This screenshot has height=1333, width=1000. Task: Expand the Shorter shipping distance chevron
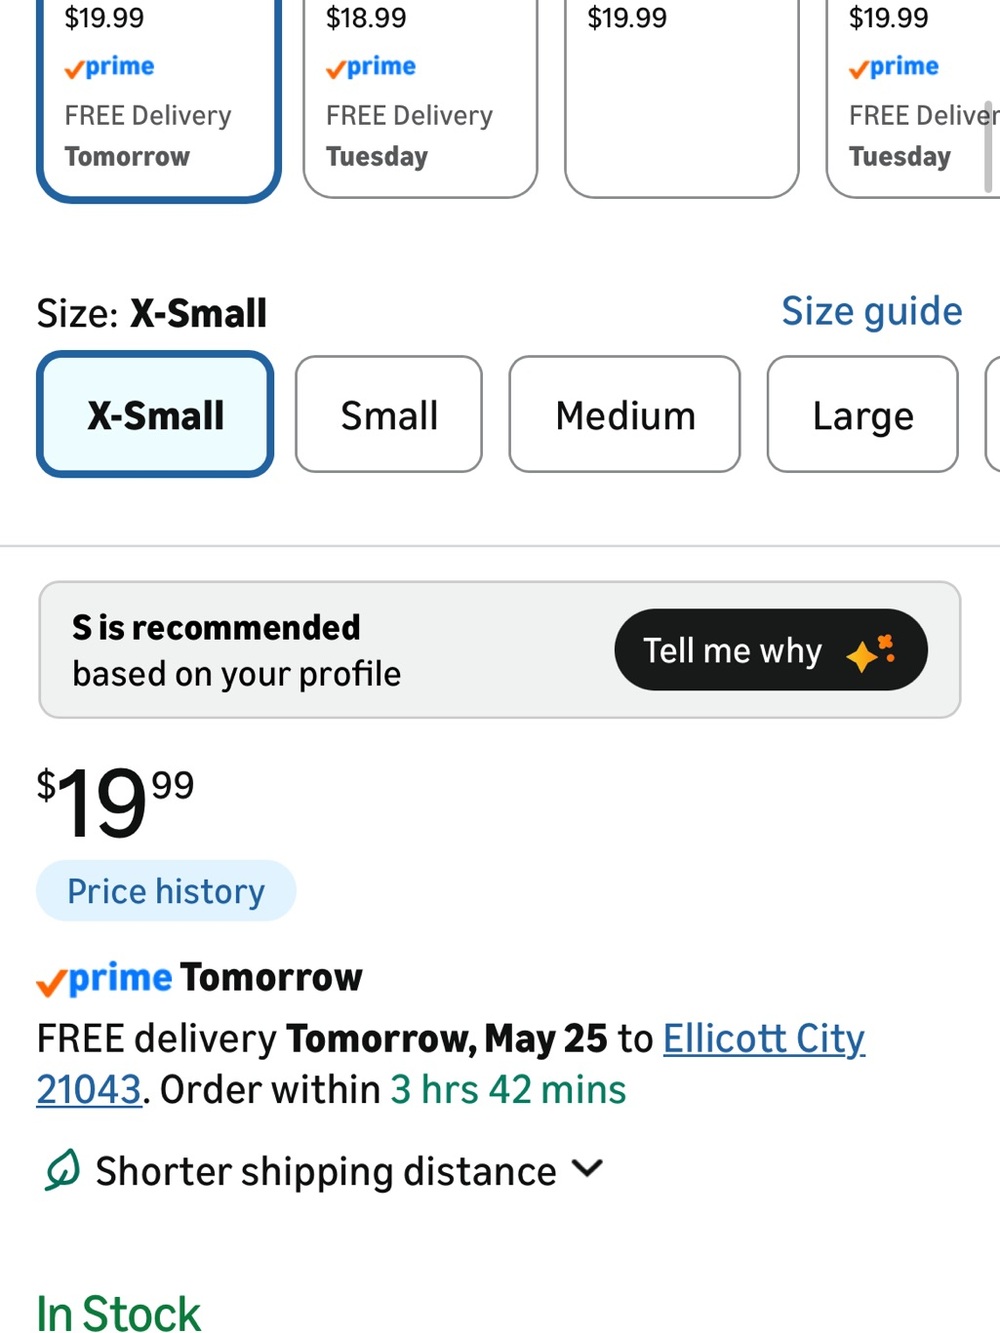click(587, 1168)
